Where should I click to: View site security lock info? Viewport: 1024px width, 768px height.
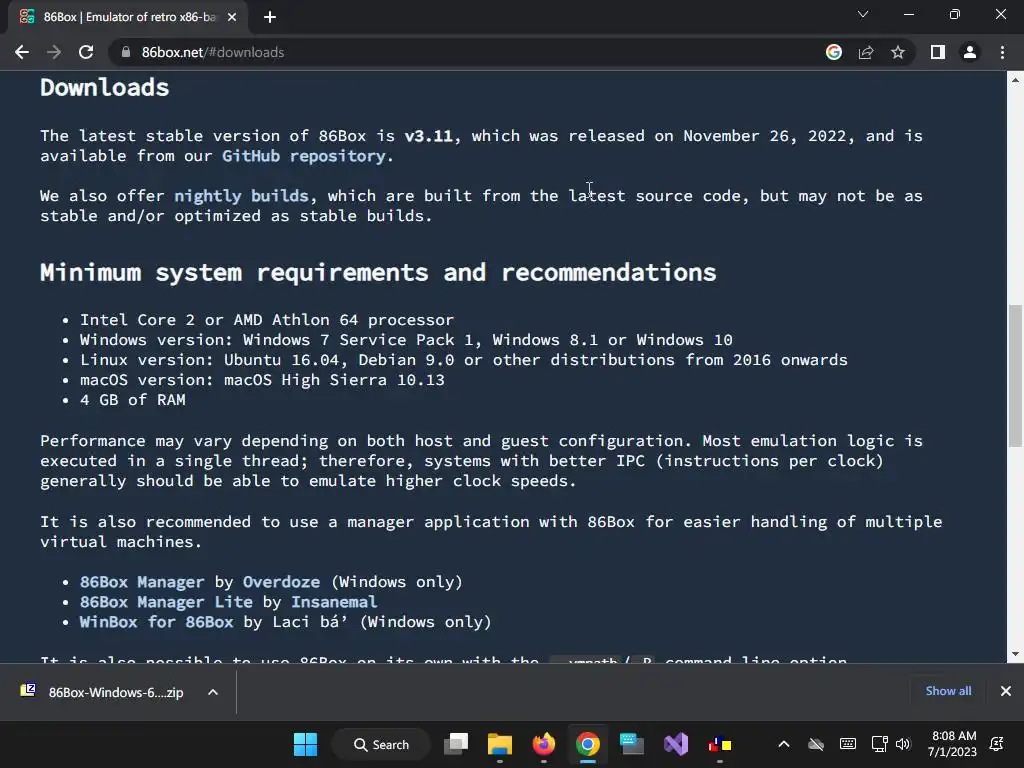coord(126,52)
